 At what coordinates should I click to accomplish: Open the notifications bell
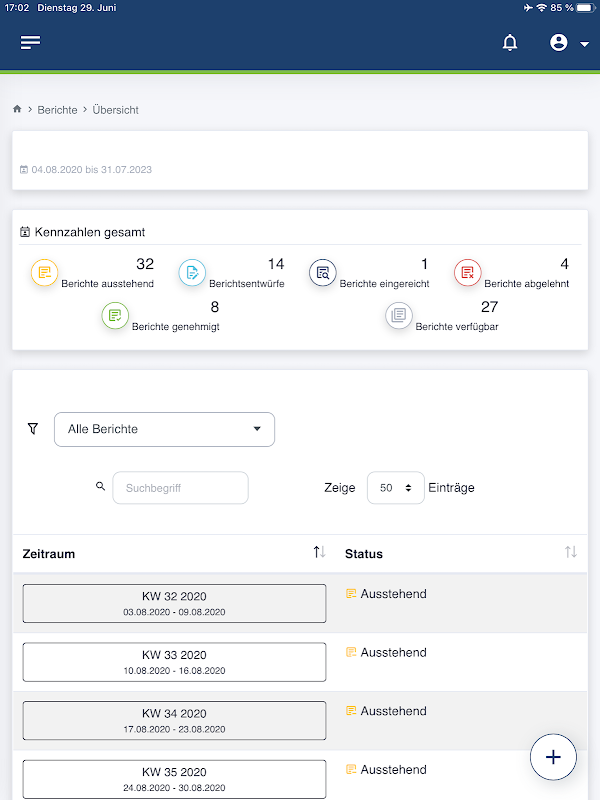[x=510, y=42]
